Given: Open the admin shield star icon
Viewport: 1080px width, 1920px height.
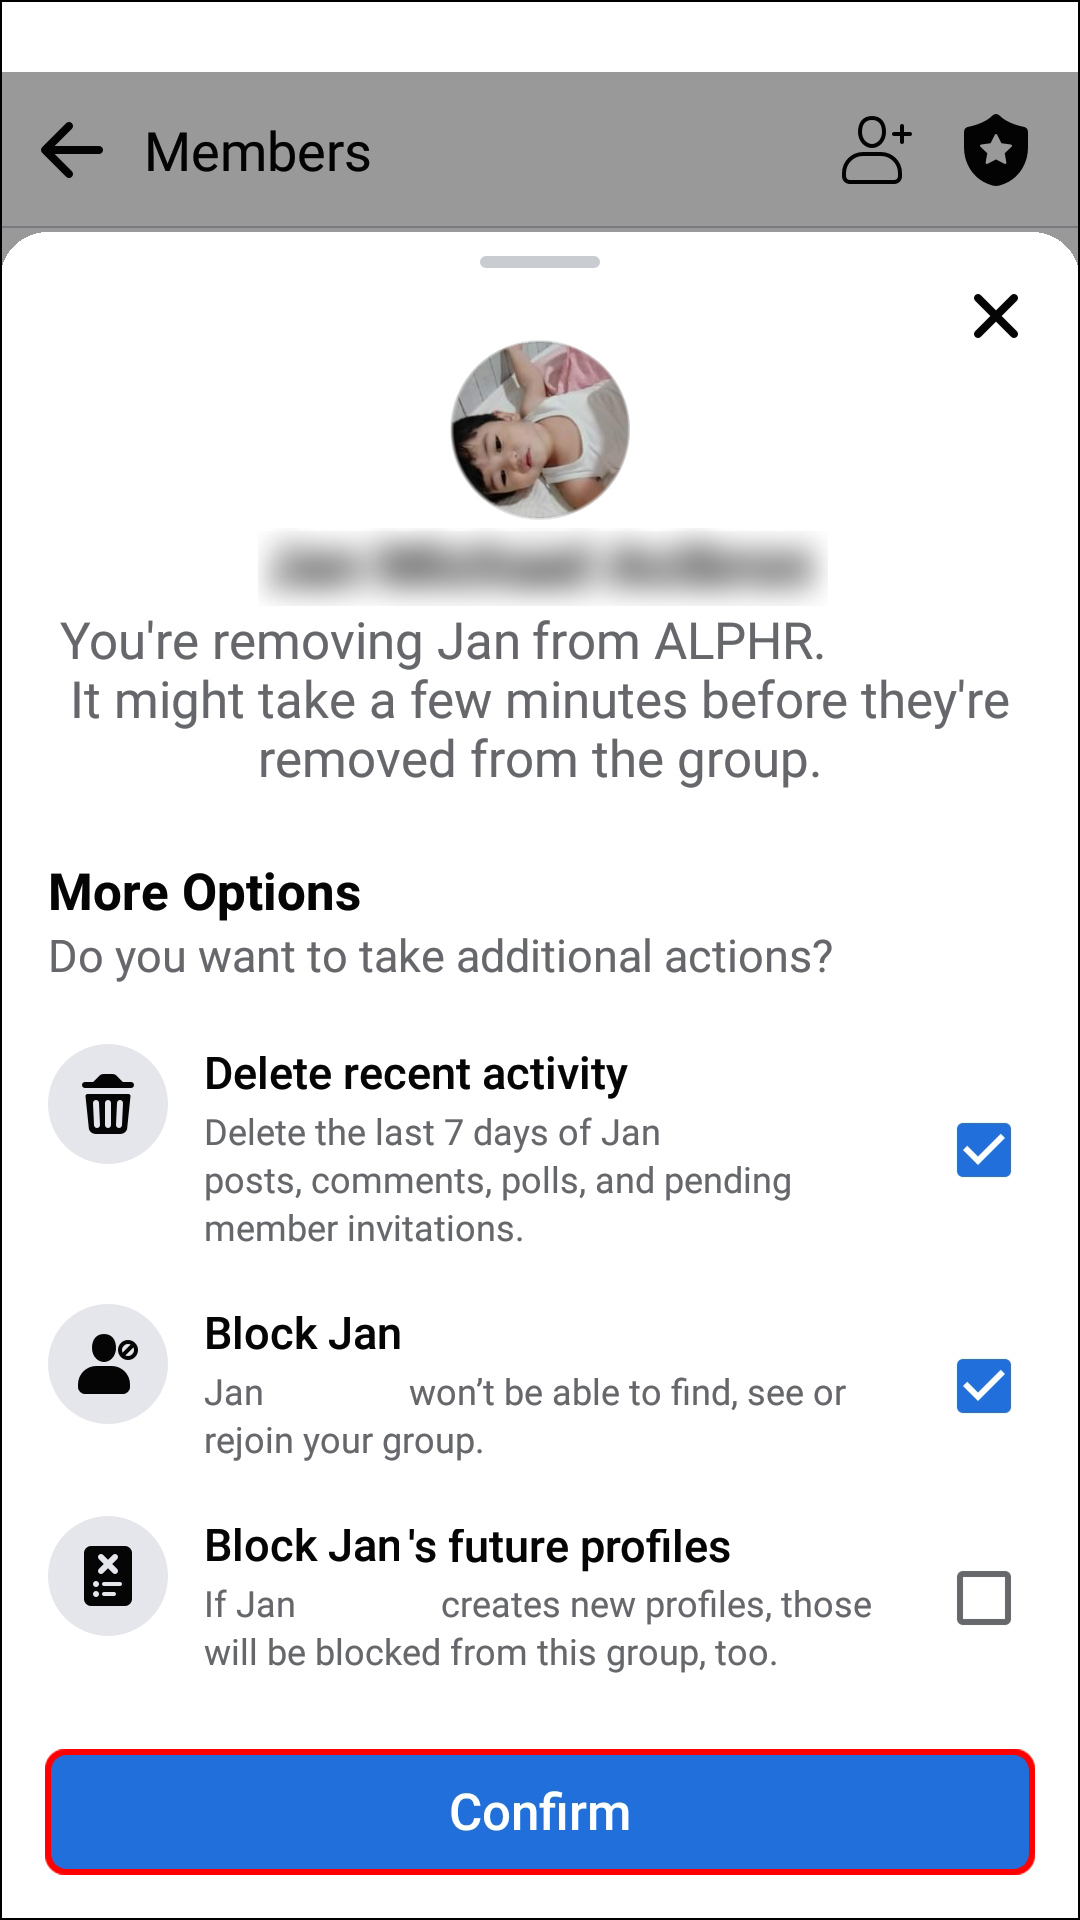Looking at the screenshot, I should (x=996, y=151).
